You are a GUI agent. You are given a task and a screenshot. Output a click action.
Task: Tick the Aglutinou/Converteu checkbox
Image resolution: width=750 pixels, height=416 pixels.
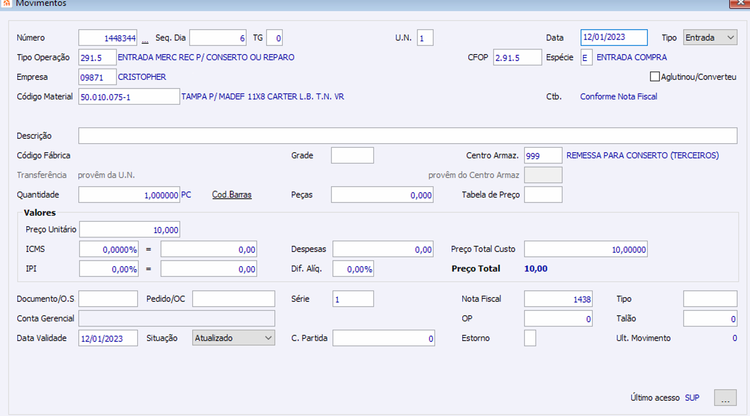click(x=654, y=77)
